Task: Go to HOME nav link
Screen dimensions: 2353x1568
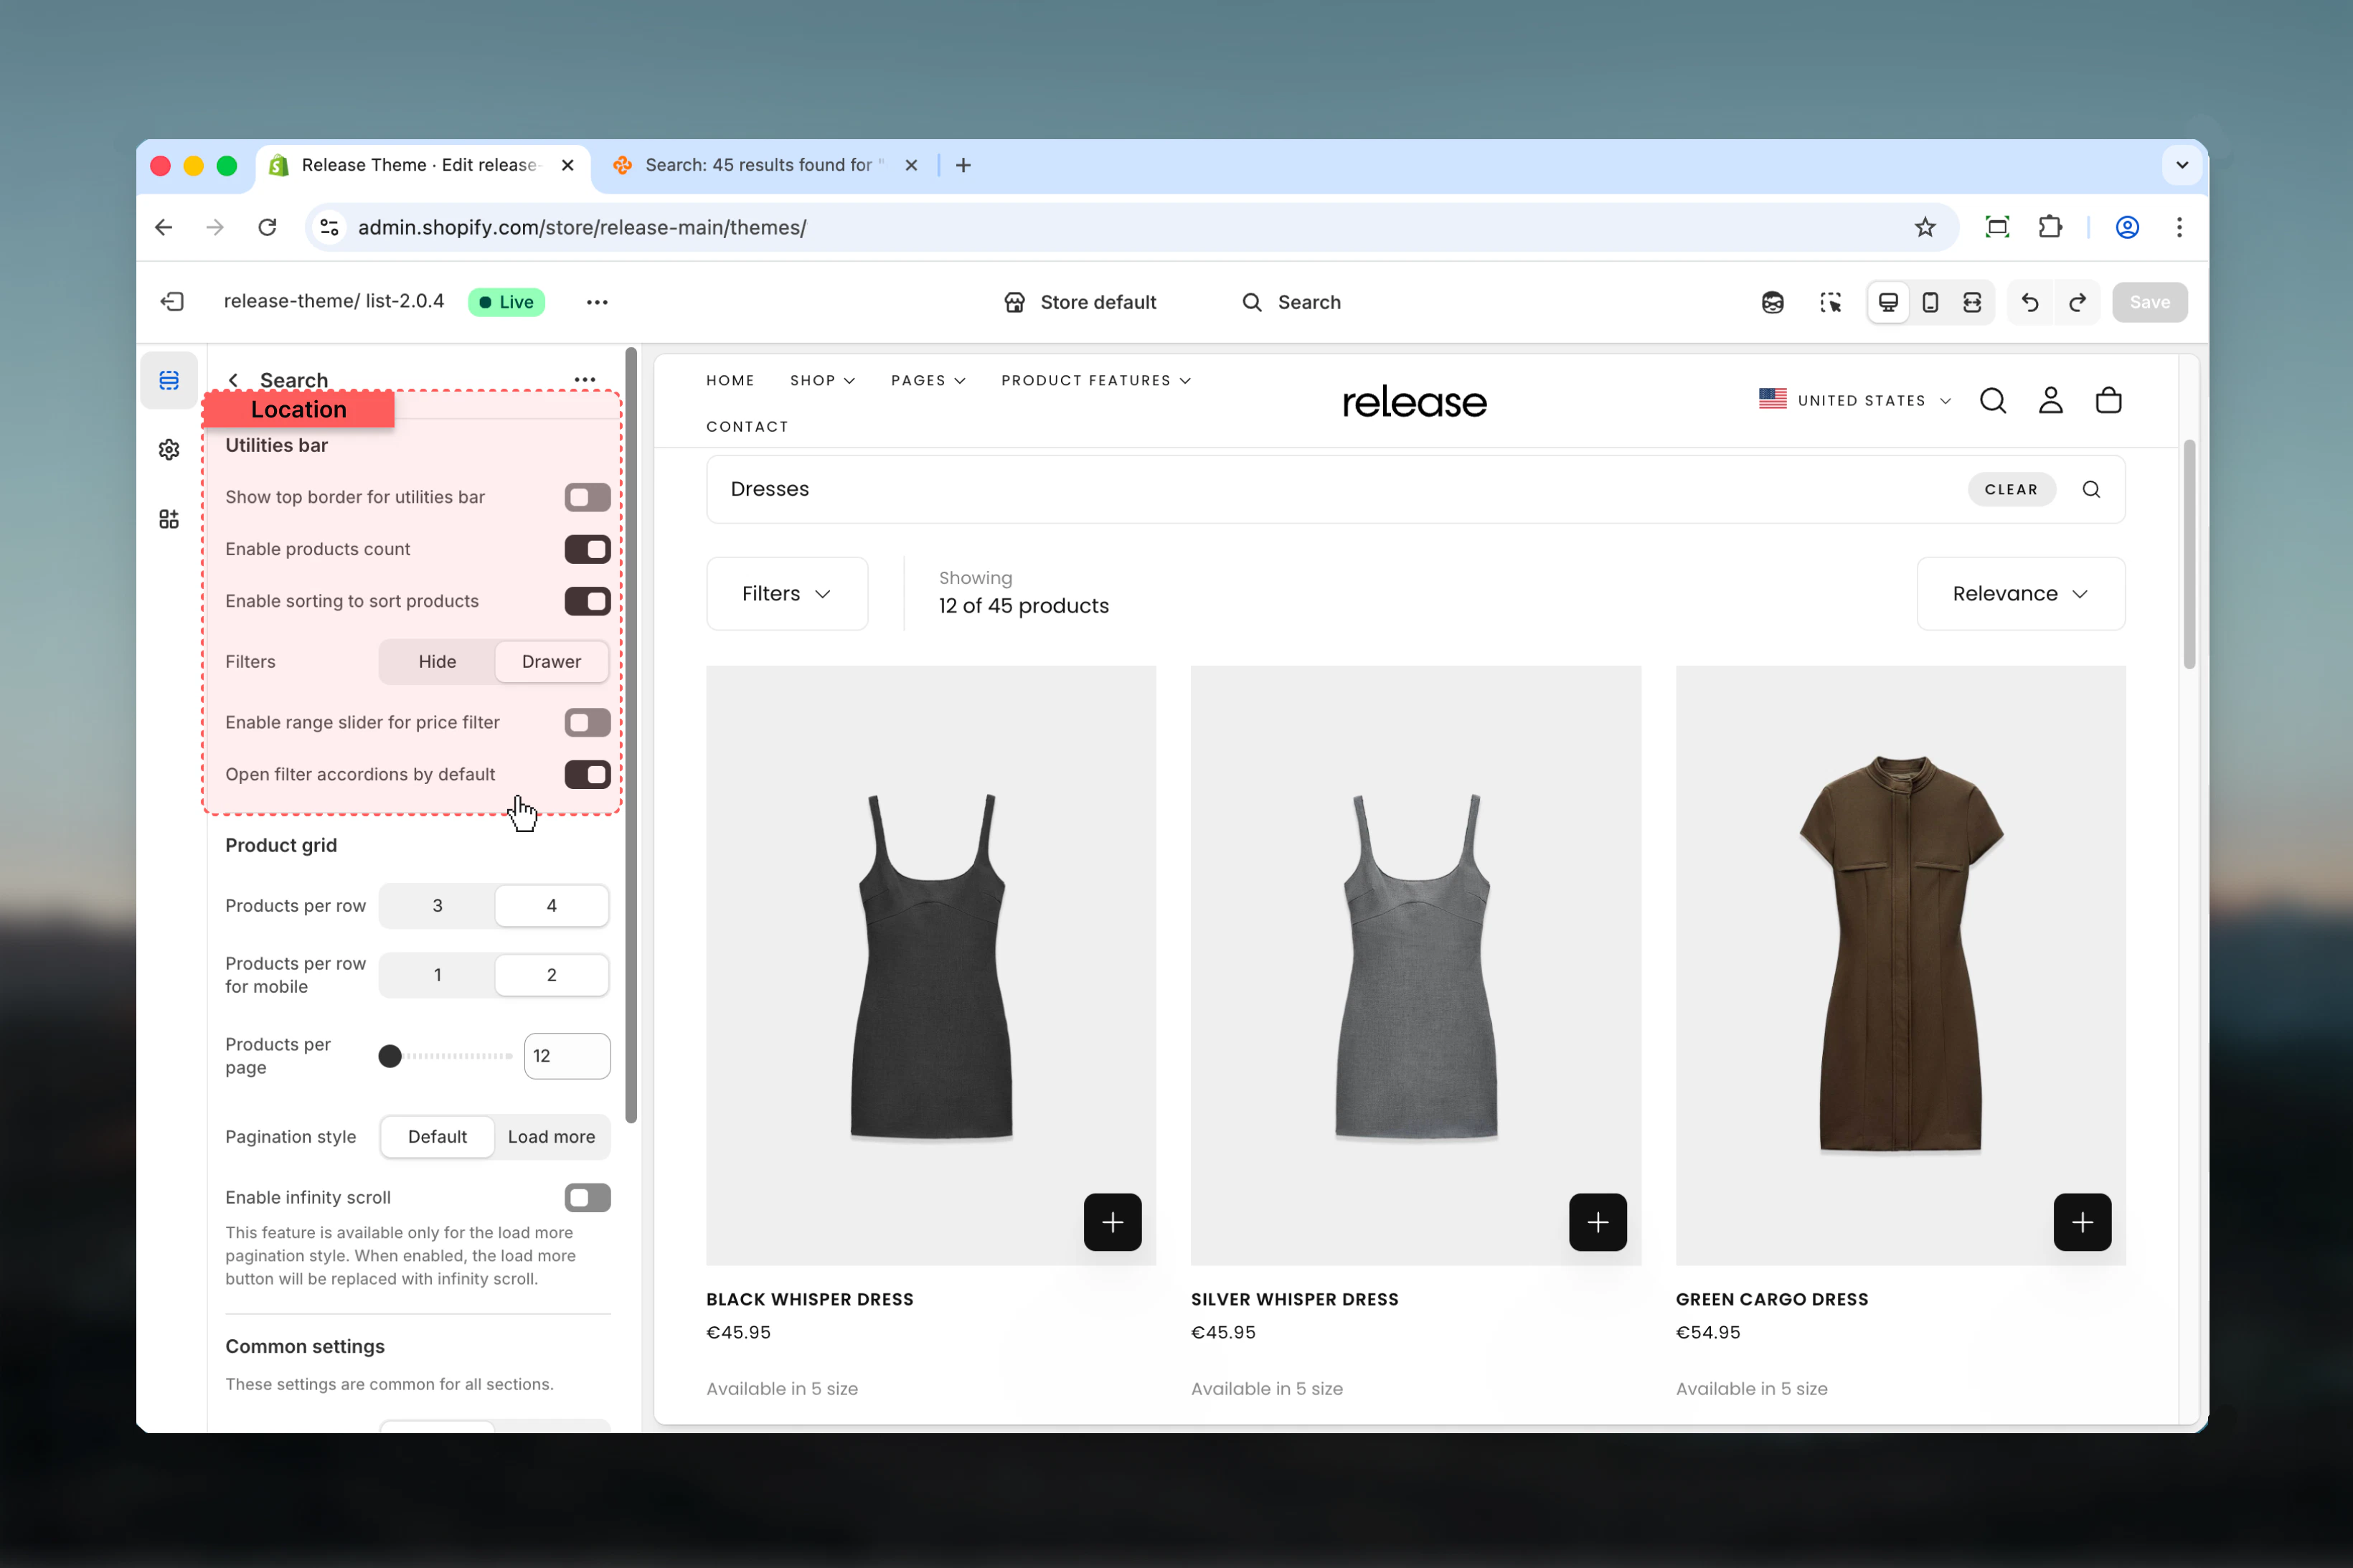Action: click(x=730, y=380)
